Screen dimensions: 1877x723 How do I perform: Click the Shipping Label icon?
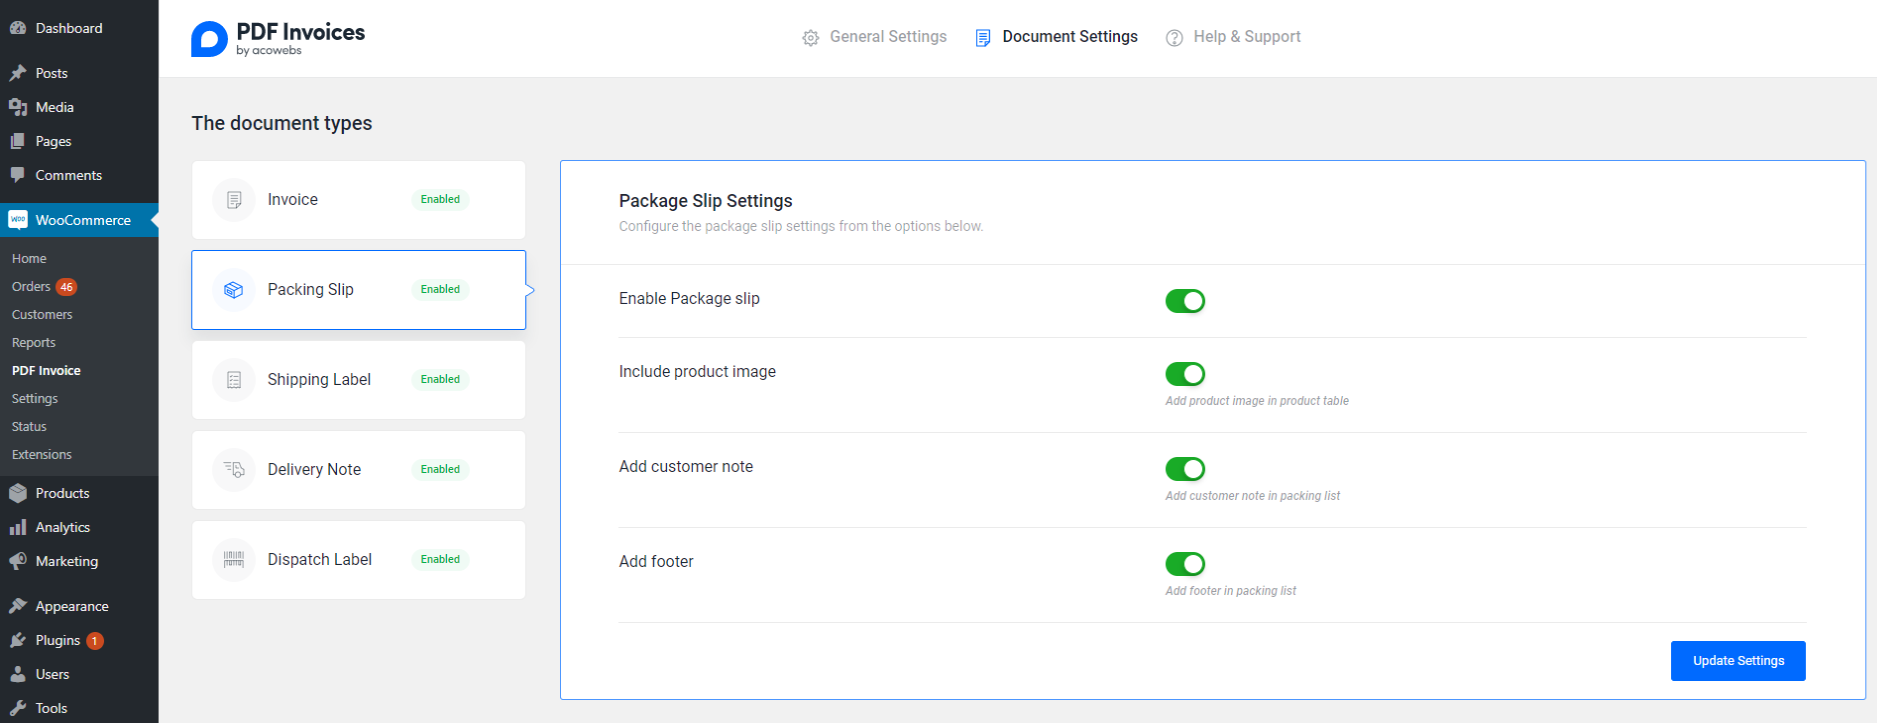[234, 380]
